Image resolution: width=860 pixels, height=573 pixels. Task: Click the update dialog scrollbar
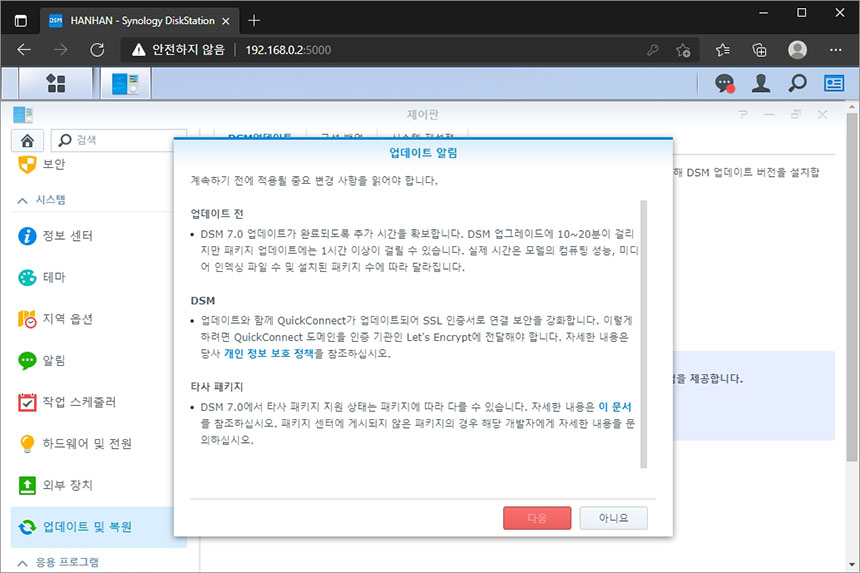pyautogui.click(x=643, y=334)
